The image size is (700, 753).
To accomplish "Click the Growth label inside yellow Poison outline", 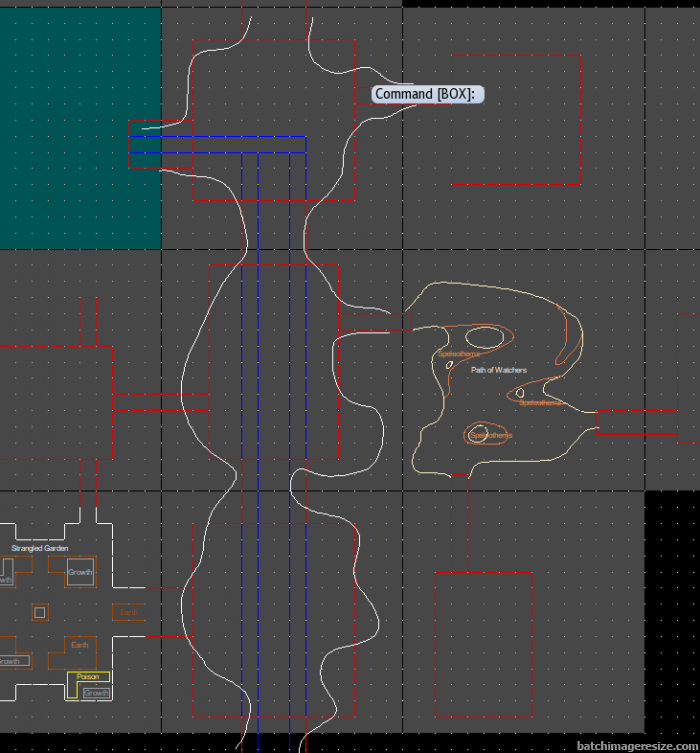I will click(96, 692).
